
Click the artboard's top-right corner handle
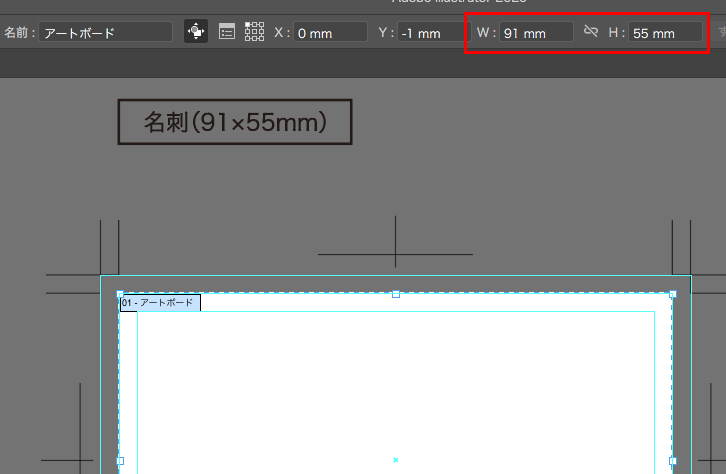[673, 294]
